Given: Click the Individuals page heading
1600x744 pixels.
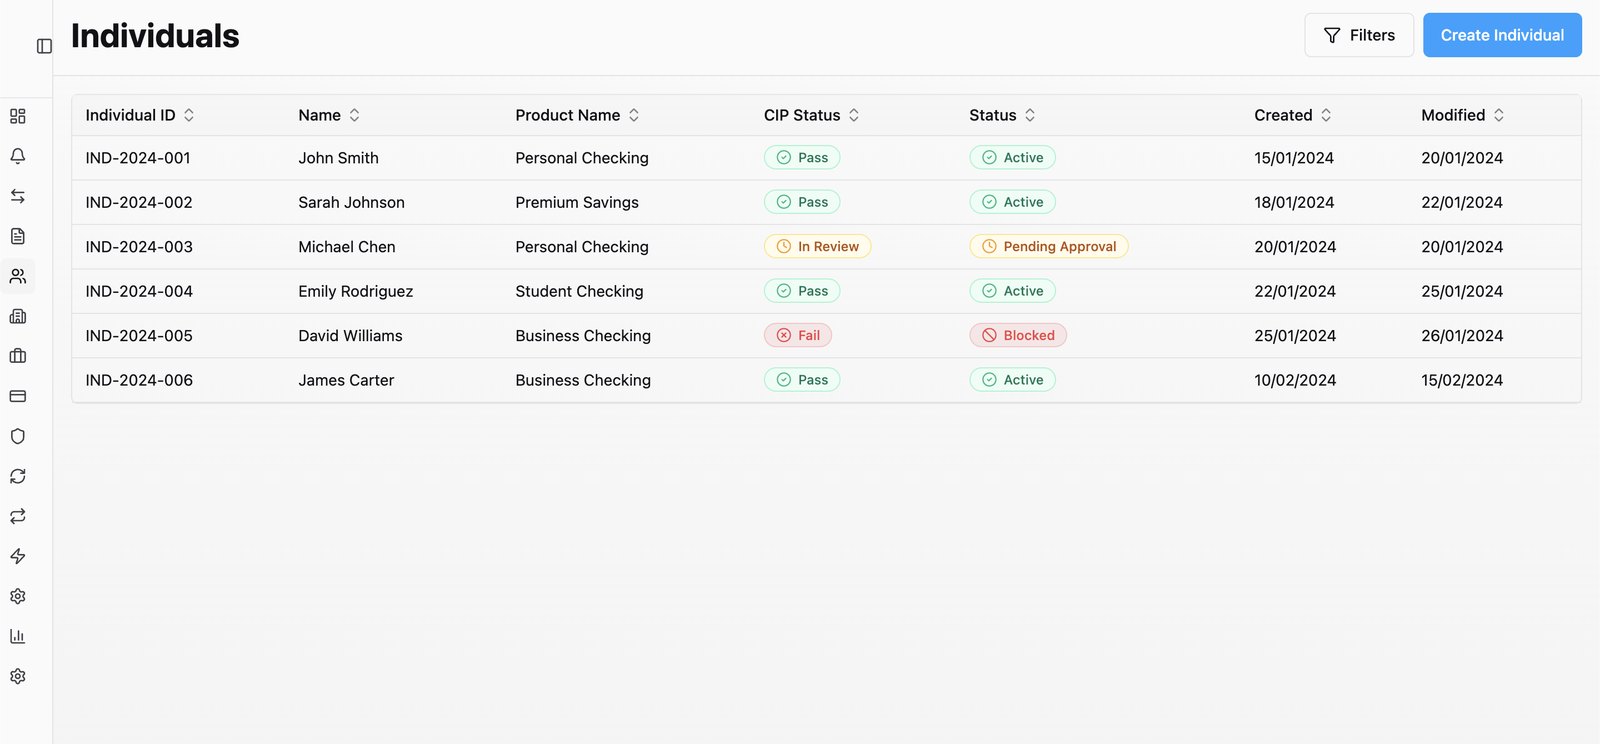Looking at the screenshot, I should [x=155, y=36].
